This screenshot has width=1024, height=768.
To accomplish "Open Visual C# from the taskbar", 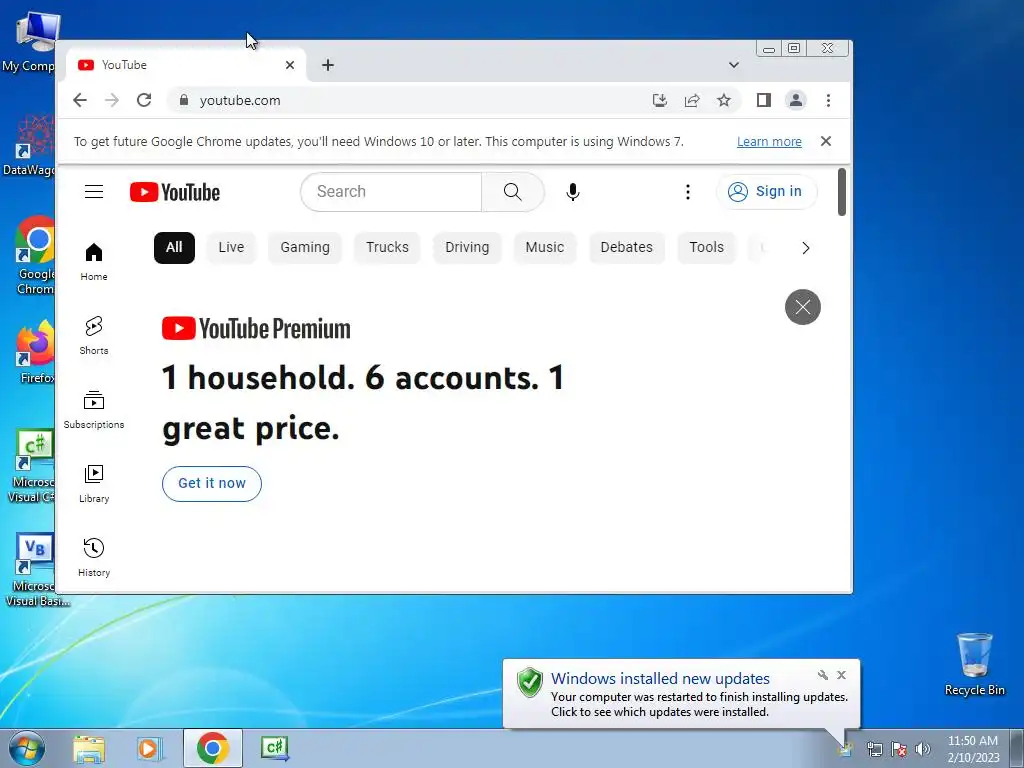I will (275, 748).
